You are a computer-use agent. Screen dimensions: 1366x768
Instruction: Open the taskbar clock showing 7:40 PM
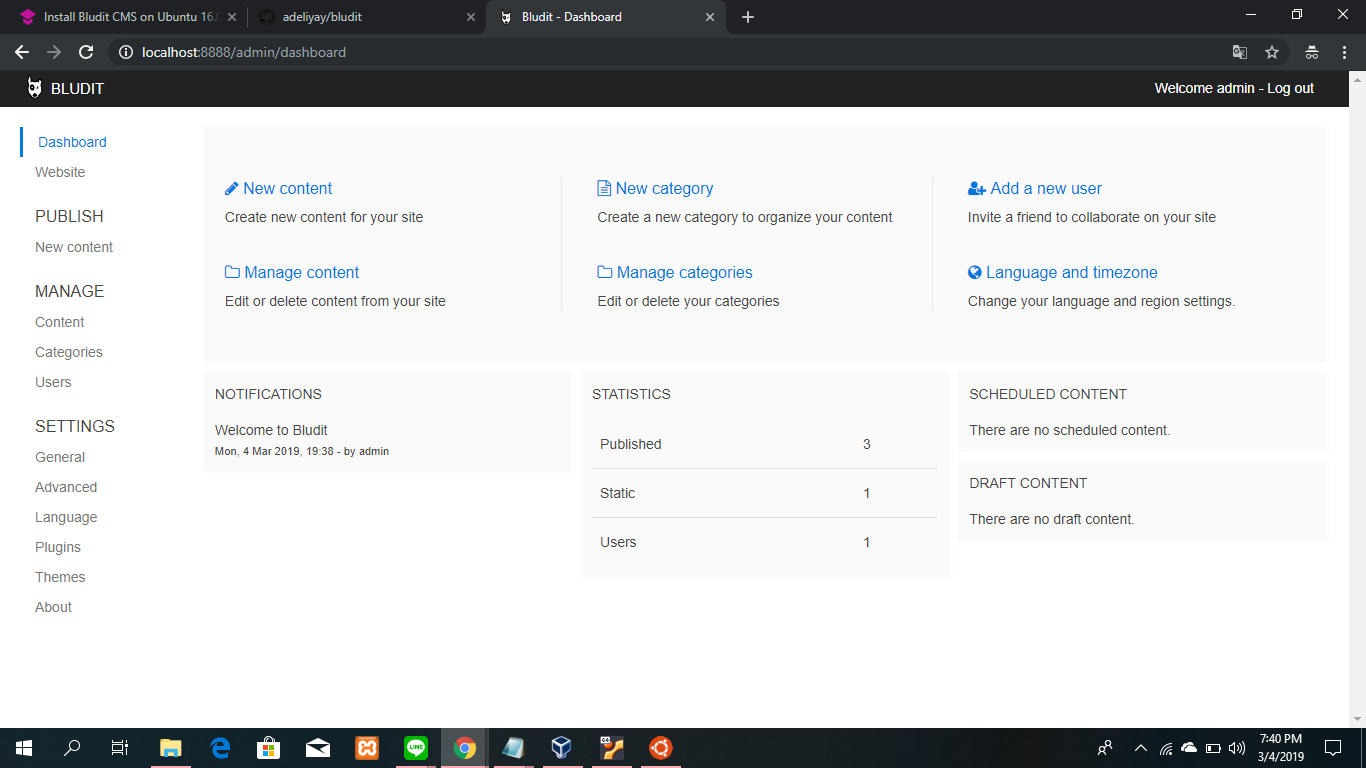[x=1280, y=748]
